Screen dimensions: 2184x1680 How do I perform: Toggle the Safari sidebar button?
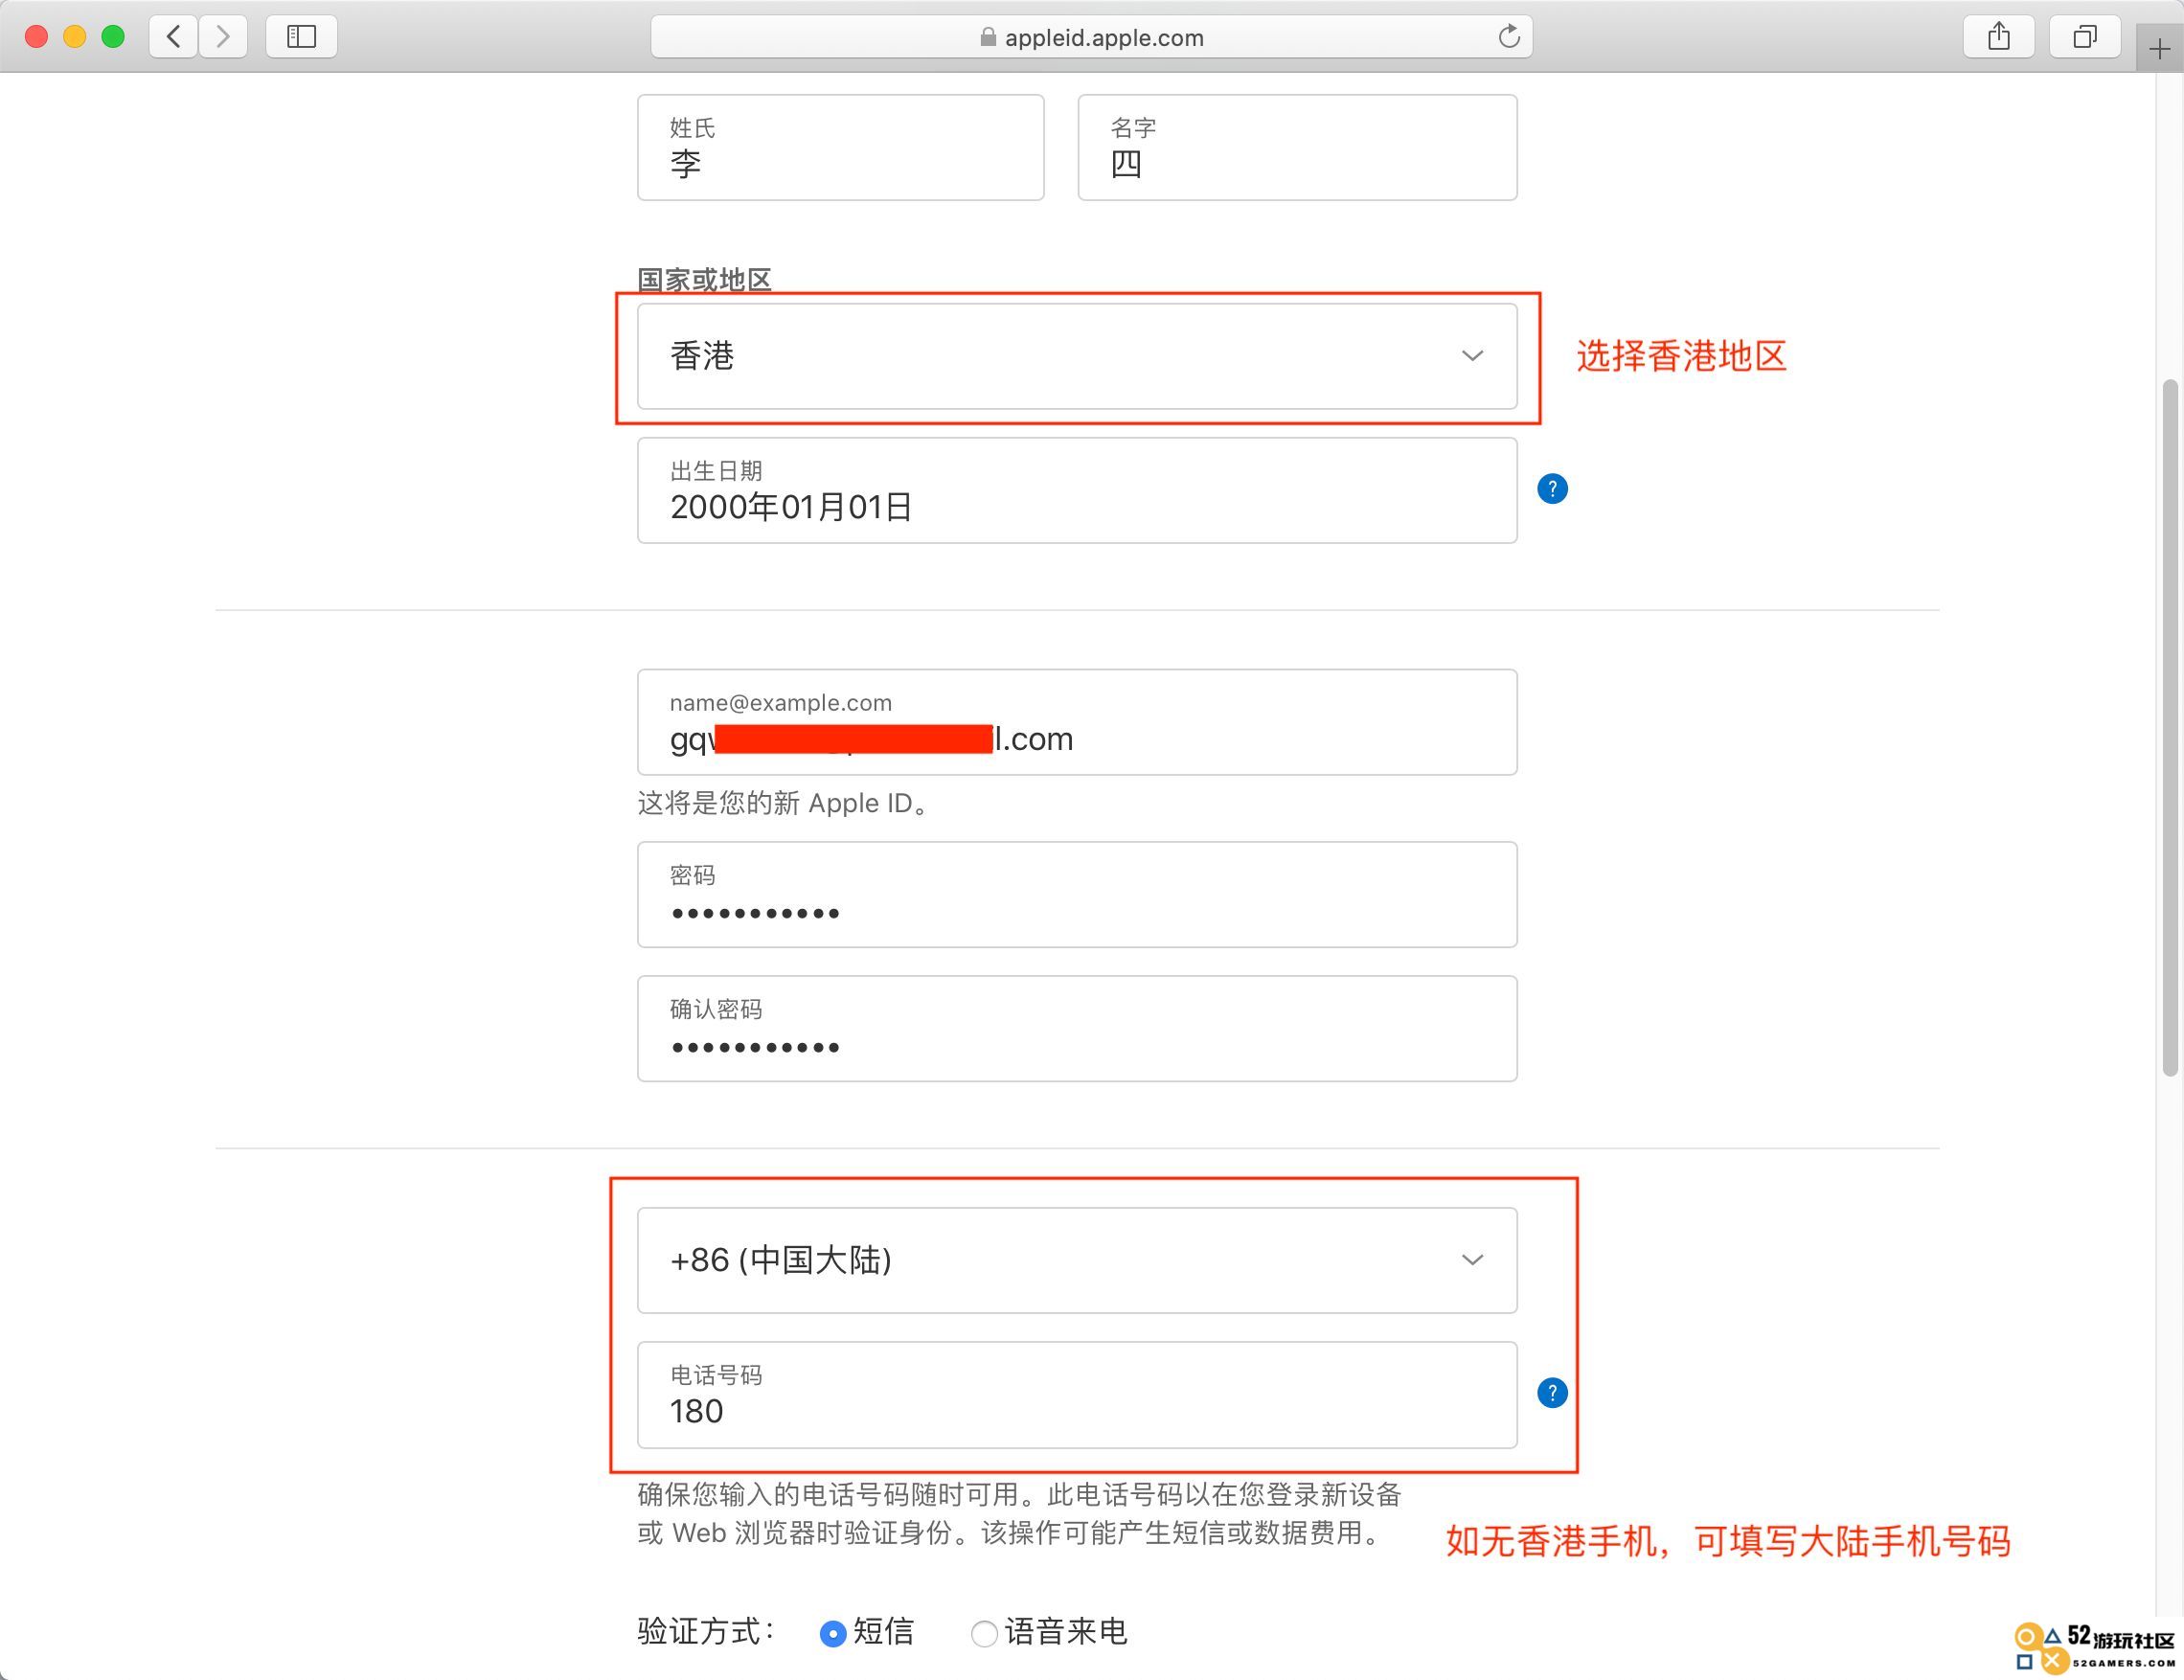point(301,37)
